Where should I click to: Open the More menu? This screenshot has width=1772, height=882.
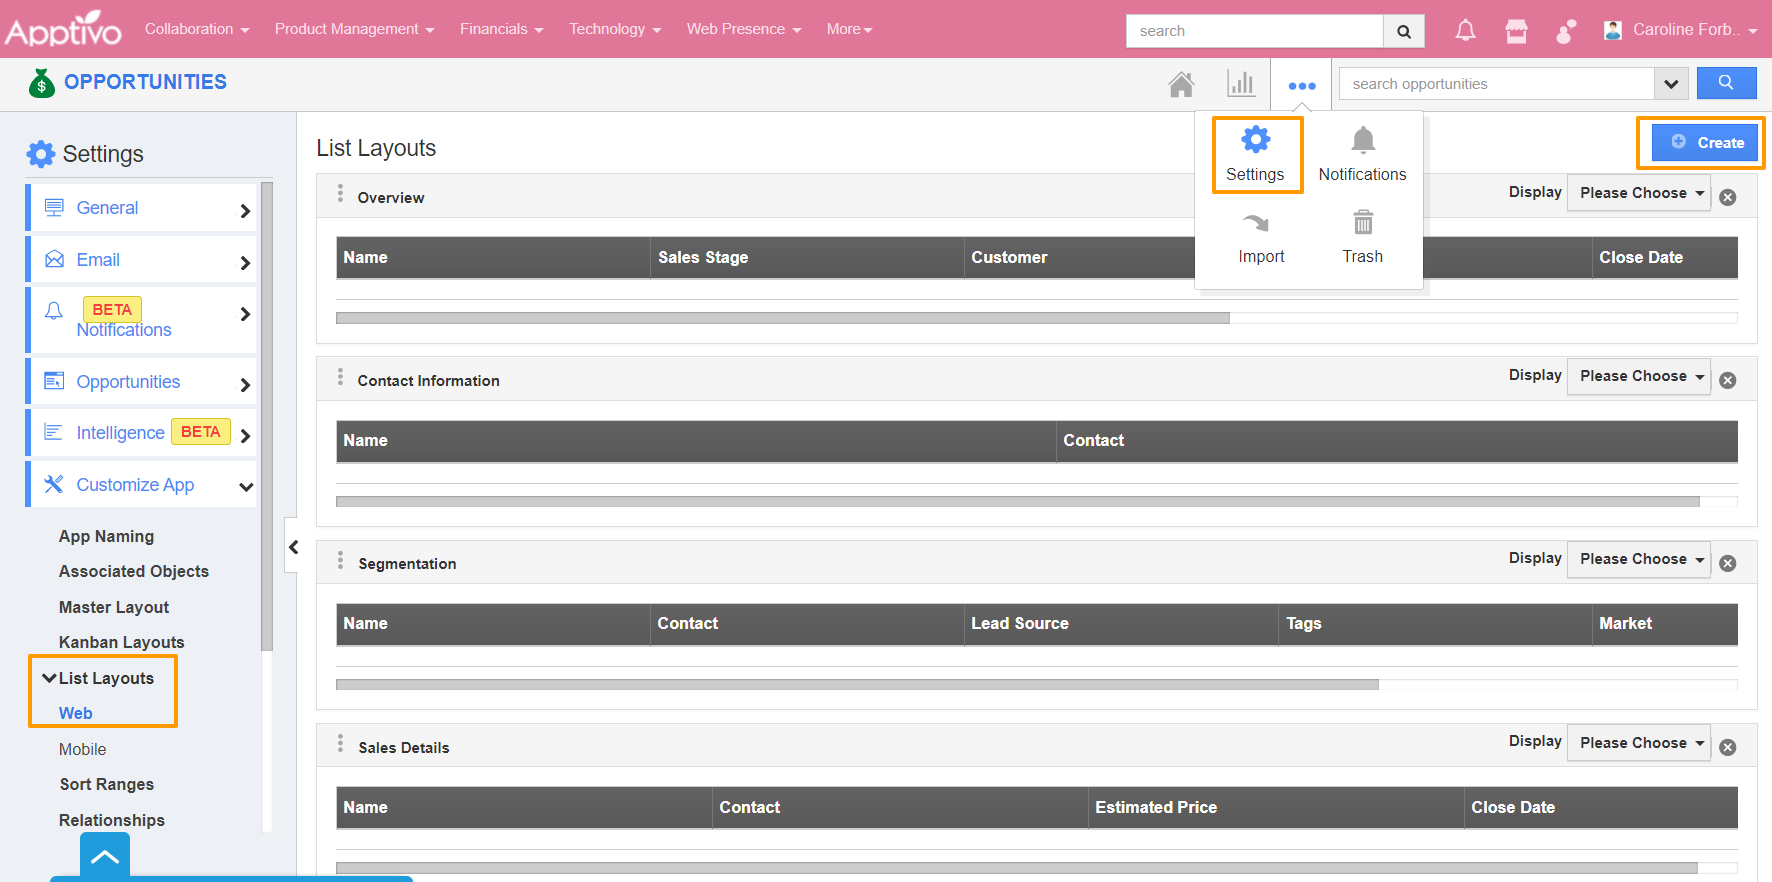point(850,29)
